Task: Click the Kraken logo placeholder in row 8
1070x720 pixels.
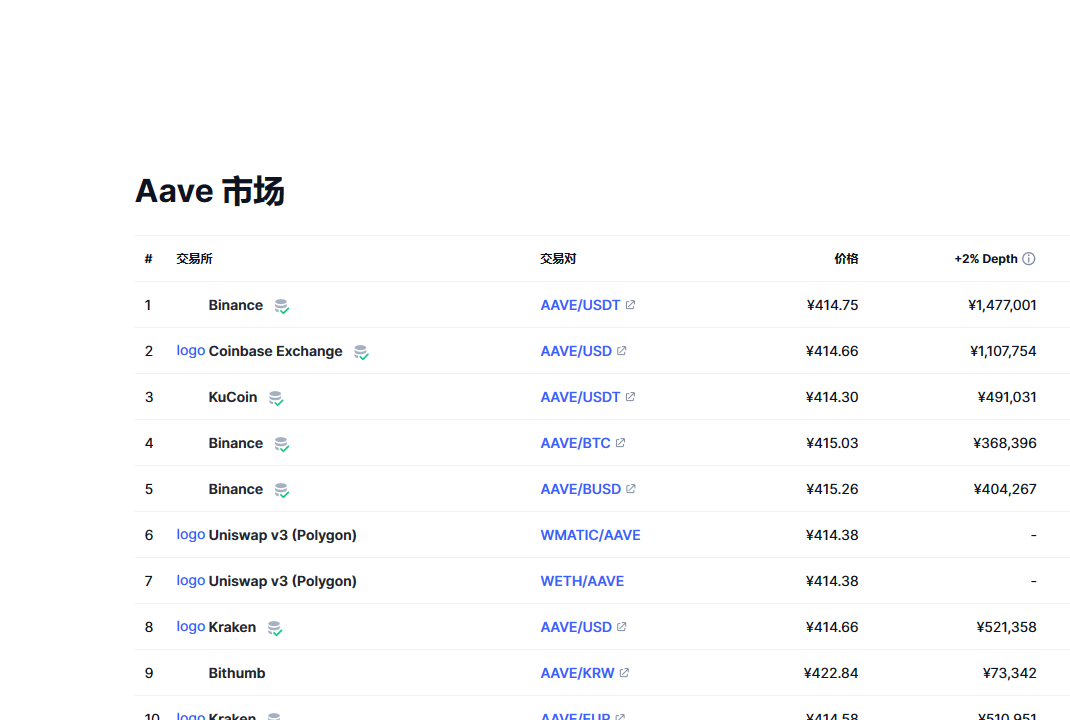Action: point(190,626)
